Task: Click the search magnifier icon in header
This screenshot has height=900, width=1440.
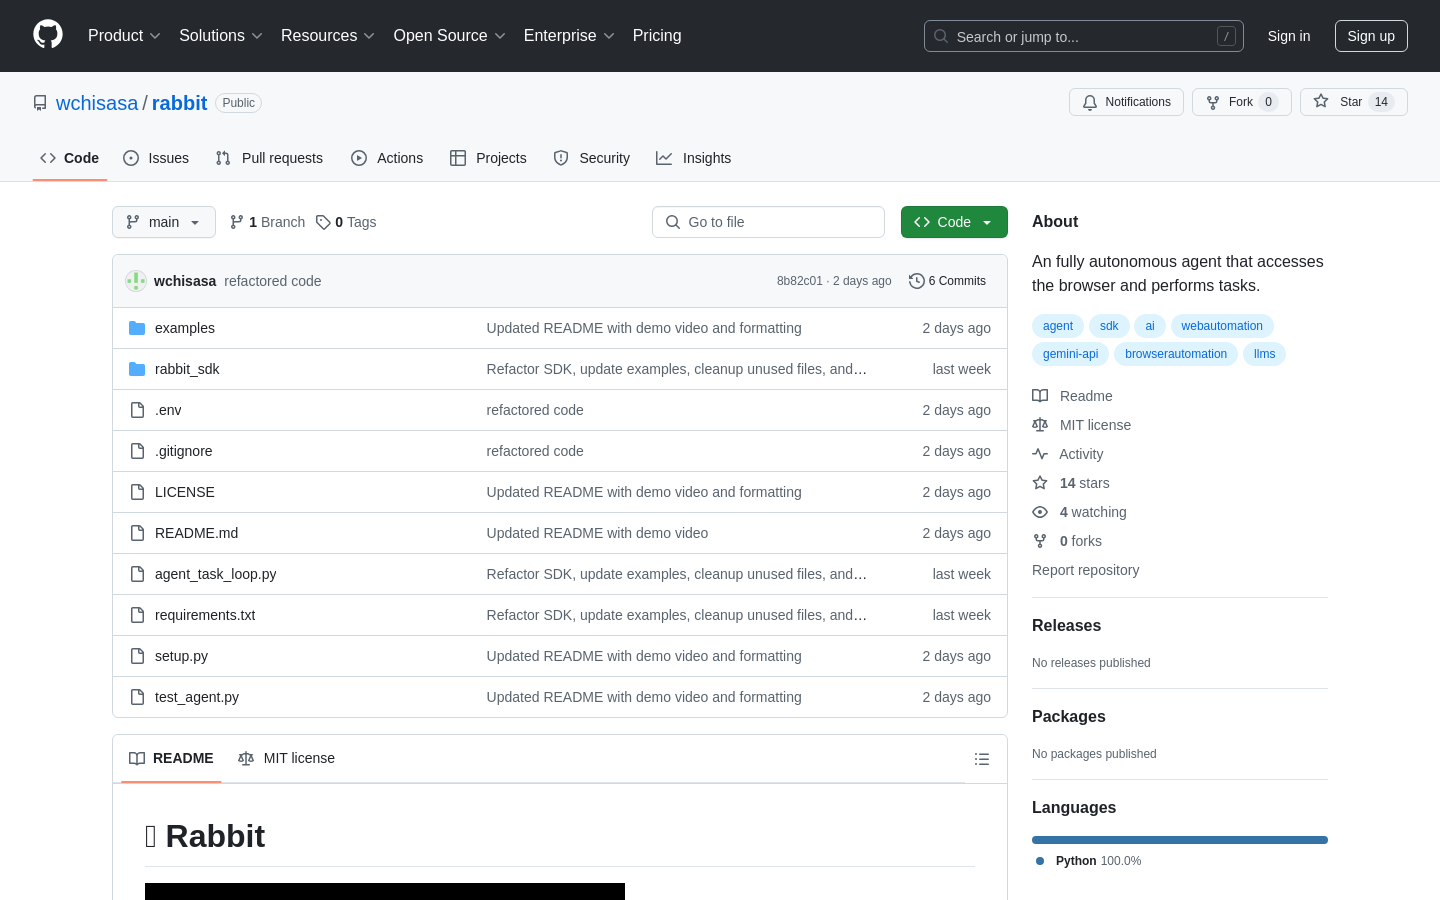Action: [941, 36]
